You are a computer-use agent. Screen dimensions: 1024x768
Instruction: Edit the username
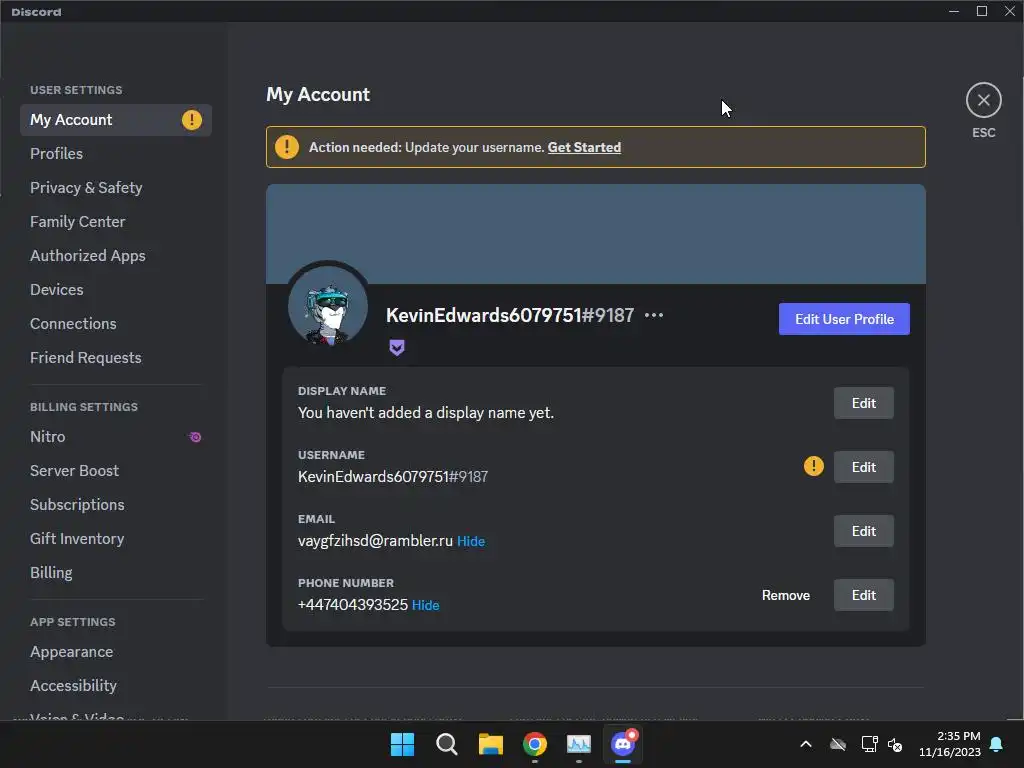[x=863, y=467]
